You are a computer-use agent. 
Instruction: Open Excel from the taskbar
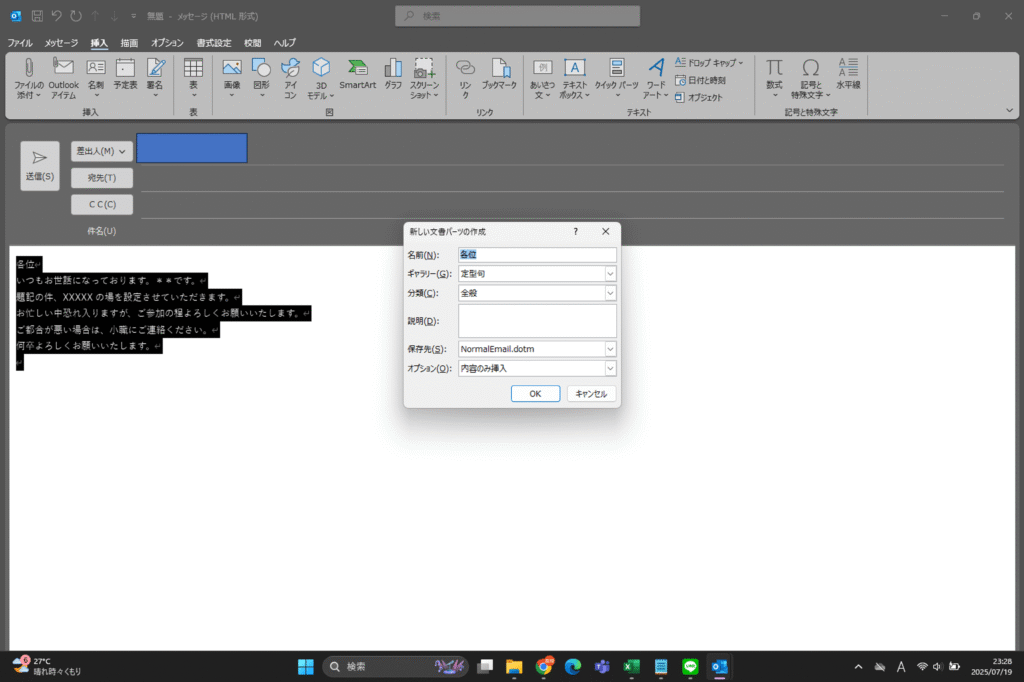click(632, 666)
